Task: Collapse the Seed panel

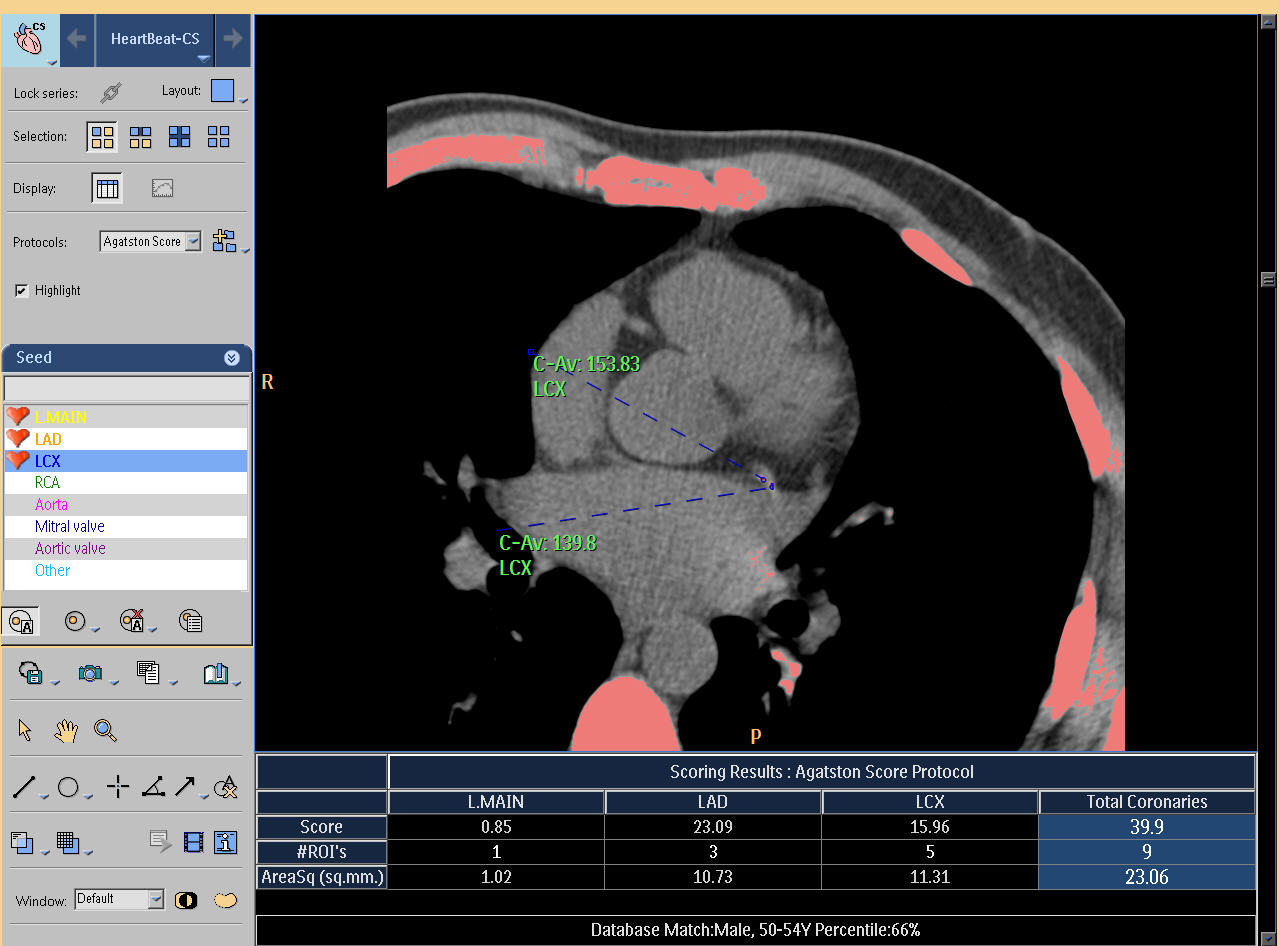Action: coord(232,358)
